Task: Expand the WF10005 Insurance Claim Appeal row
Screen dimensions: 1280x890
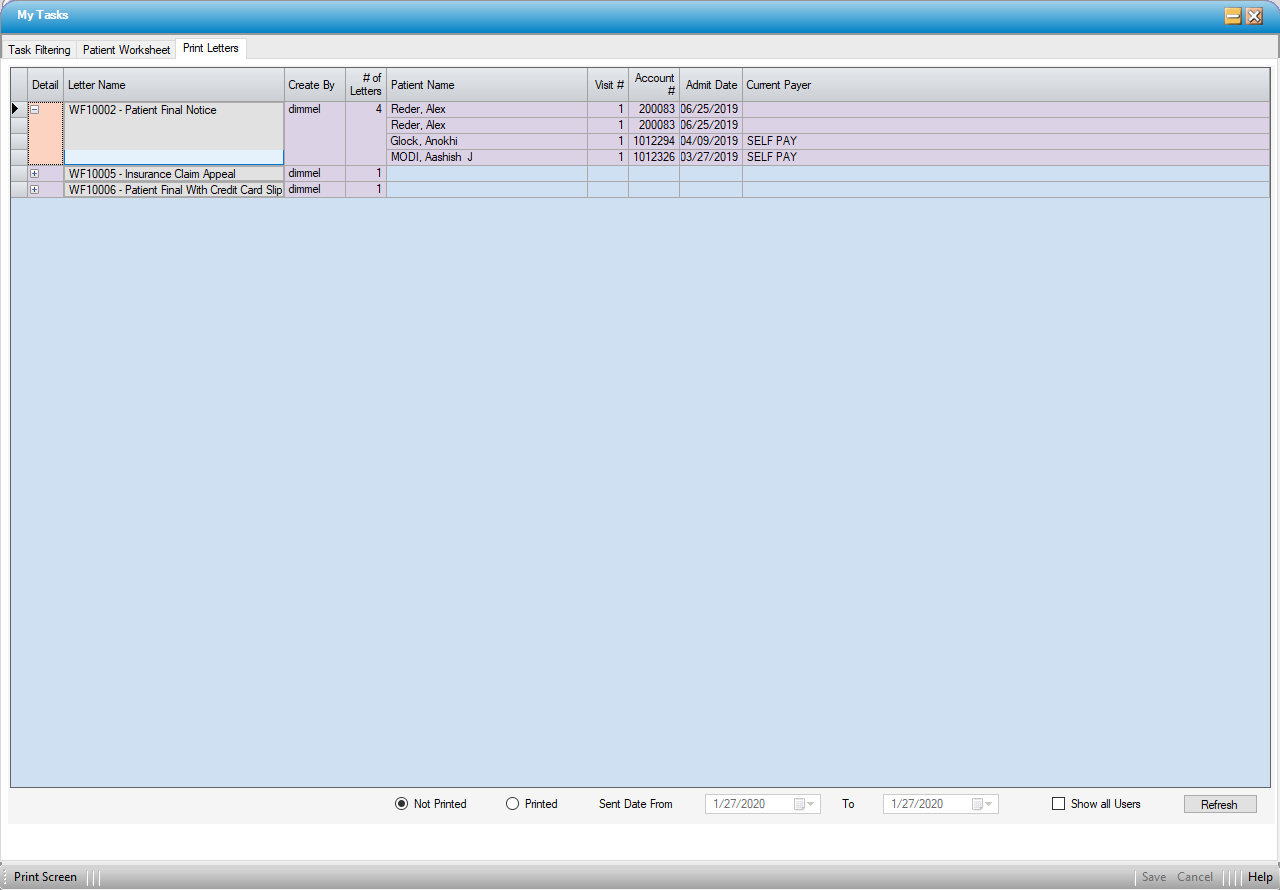Action: (x=34, y=174)
